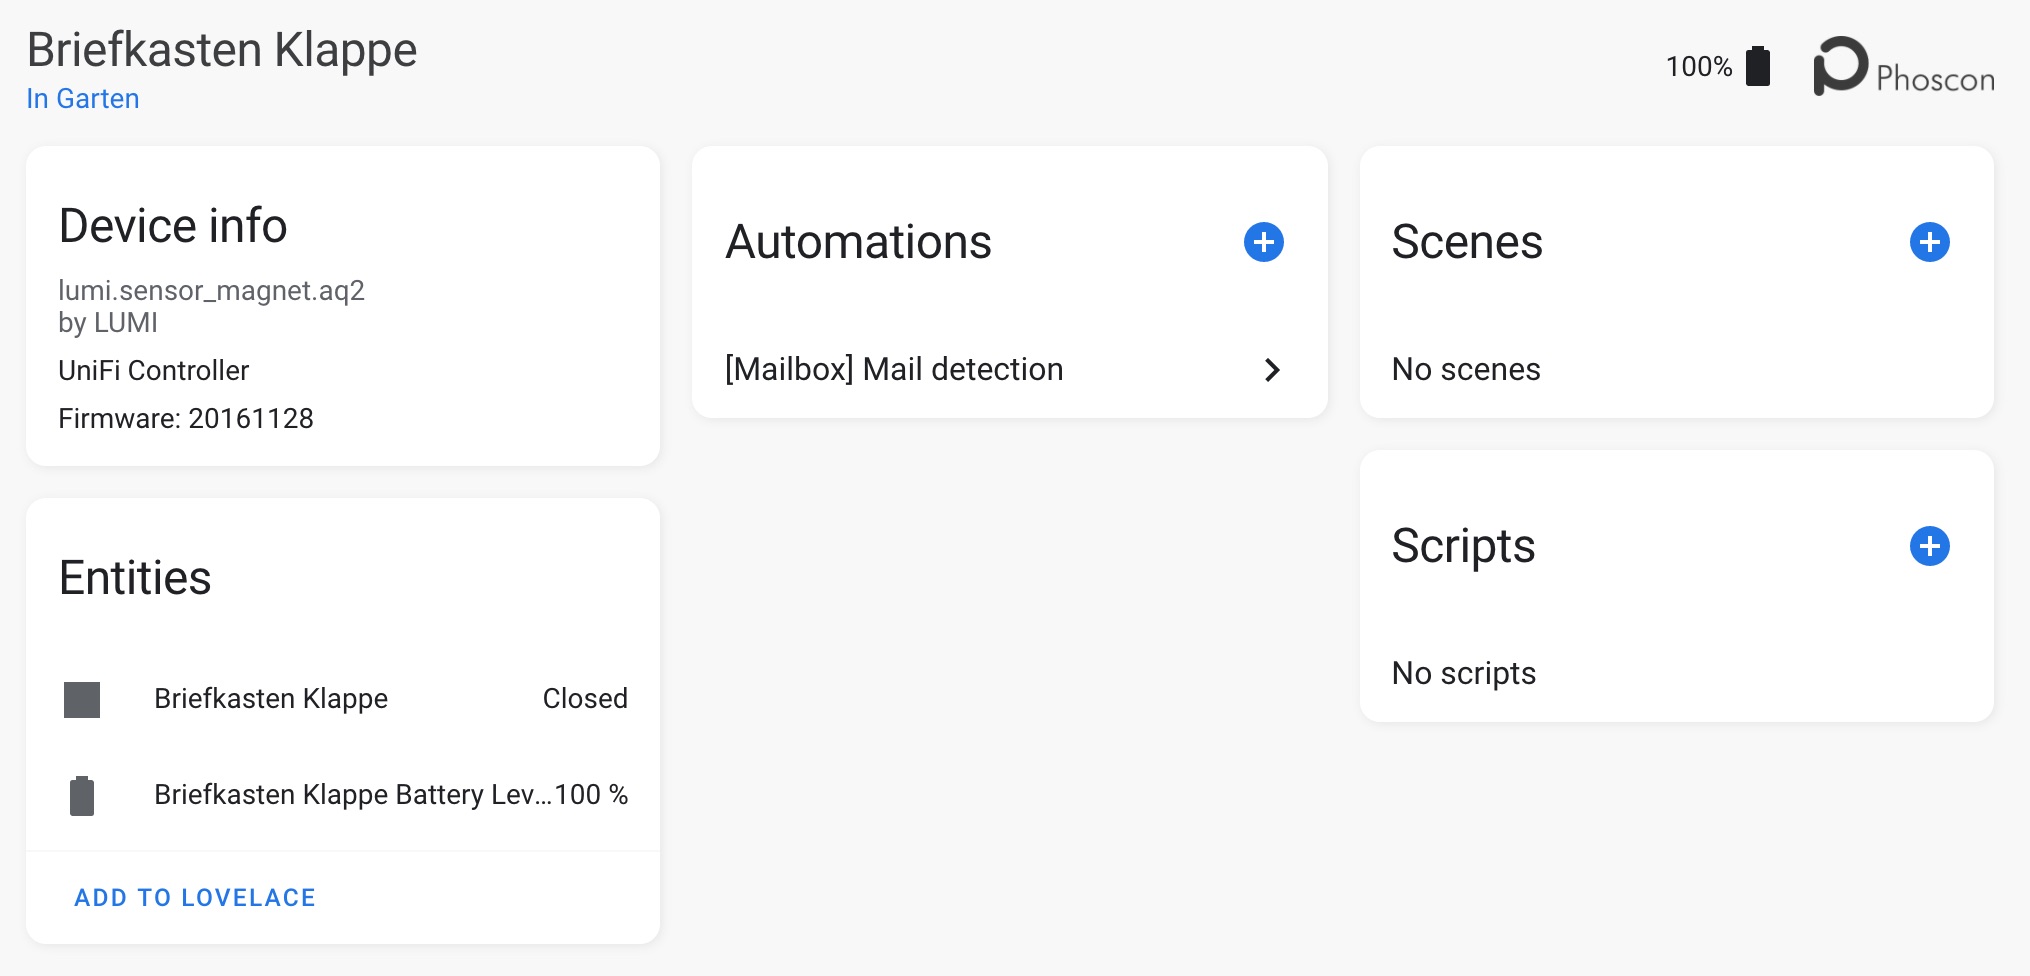
Task: Toggle the Briefkasten Klappe Closed state
Action: point(585,698)
